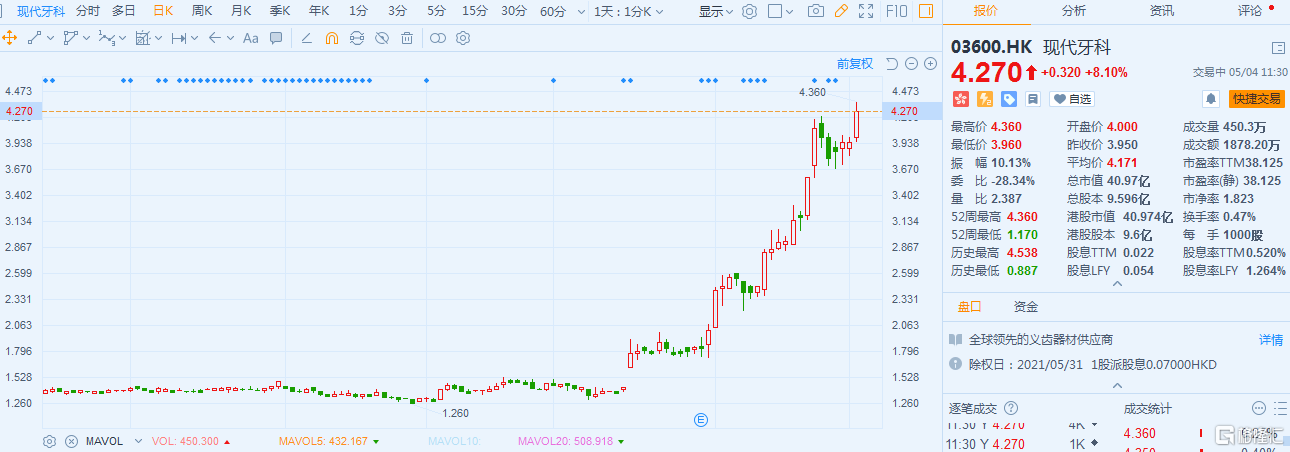Screen dimensions: 1290x452
Task: Open chart settings gear in drawing toolbar
Action: coord(462,38)
